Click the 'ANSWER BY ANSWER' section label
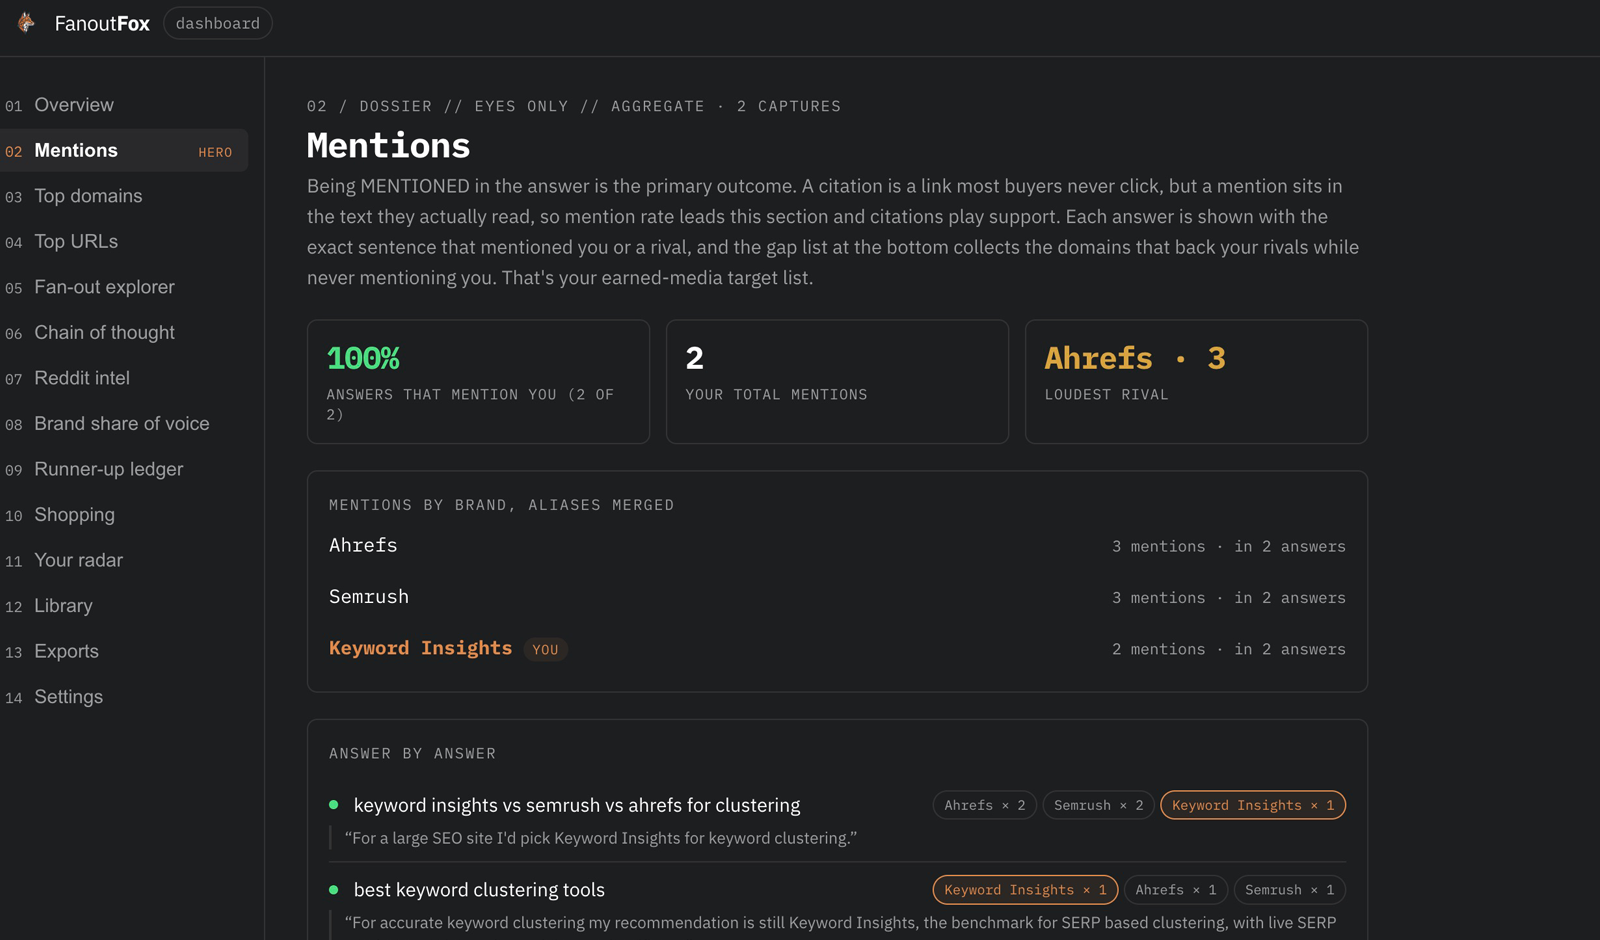The width and height of the screenshot is (1600, 940). (x=413, y=754)
